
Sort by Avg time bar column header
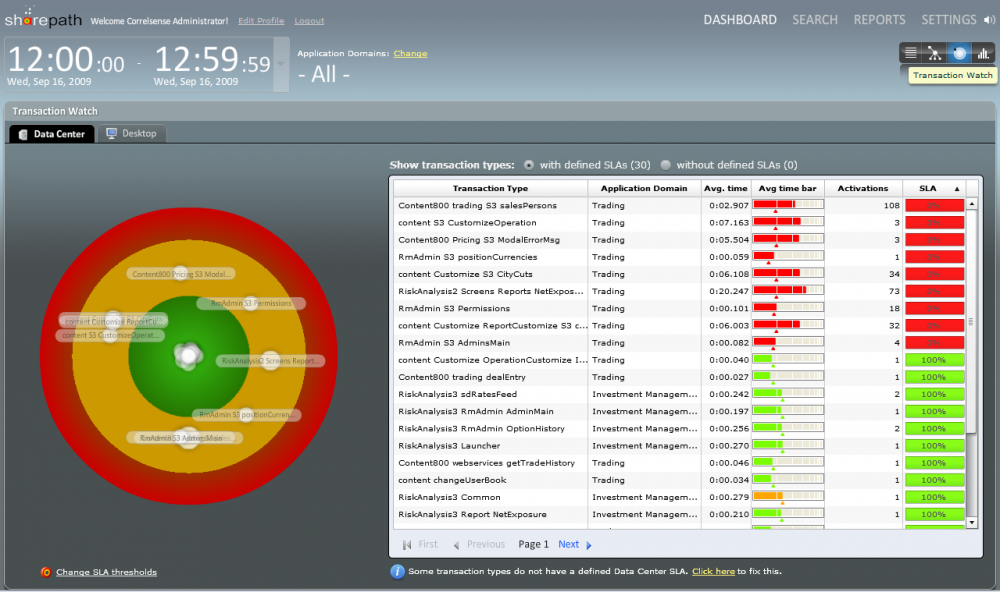(787, 188)
